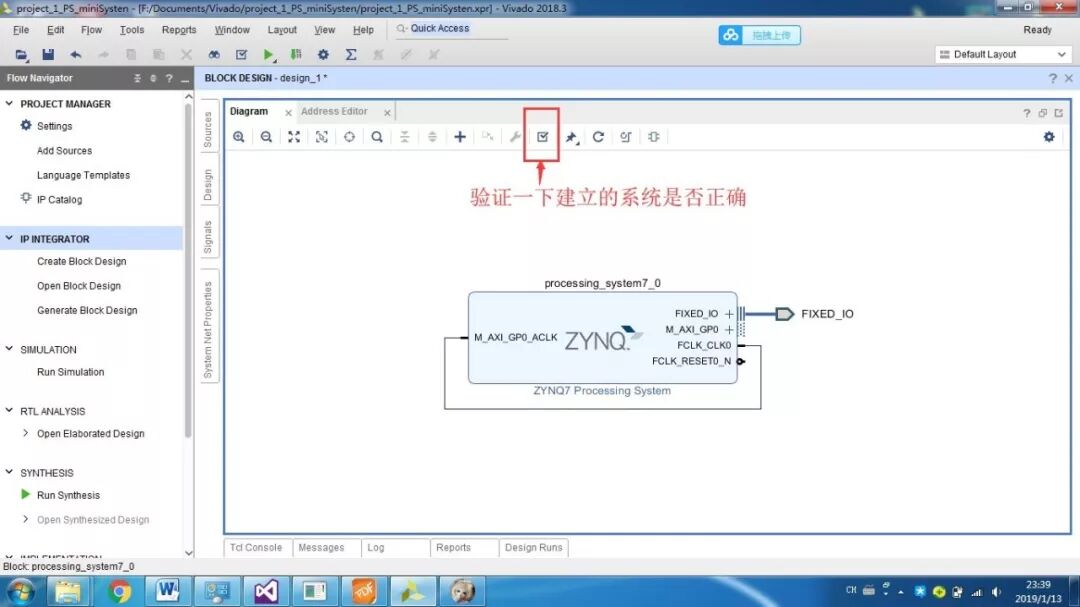This screenshot has width=1080, height=607.
Task: Click the Undo arrow in main toolbar
Action: point(76,54)
